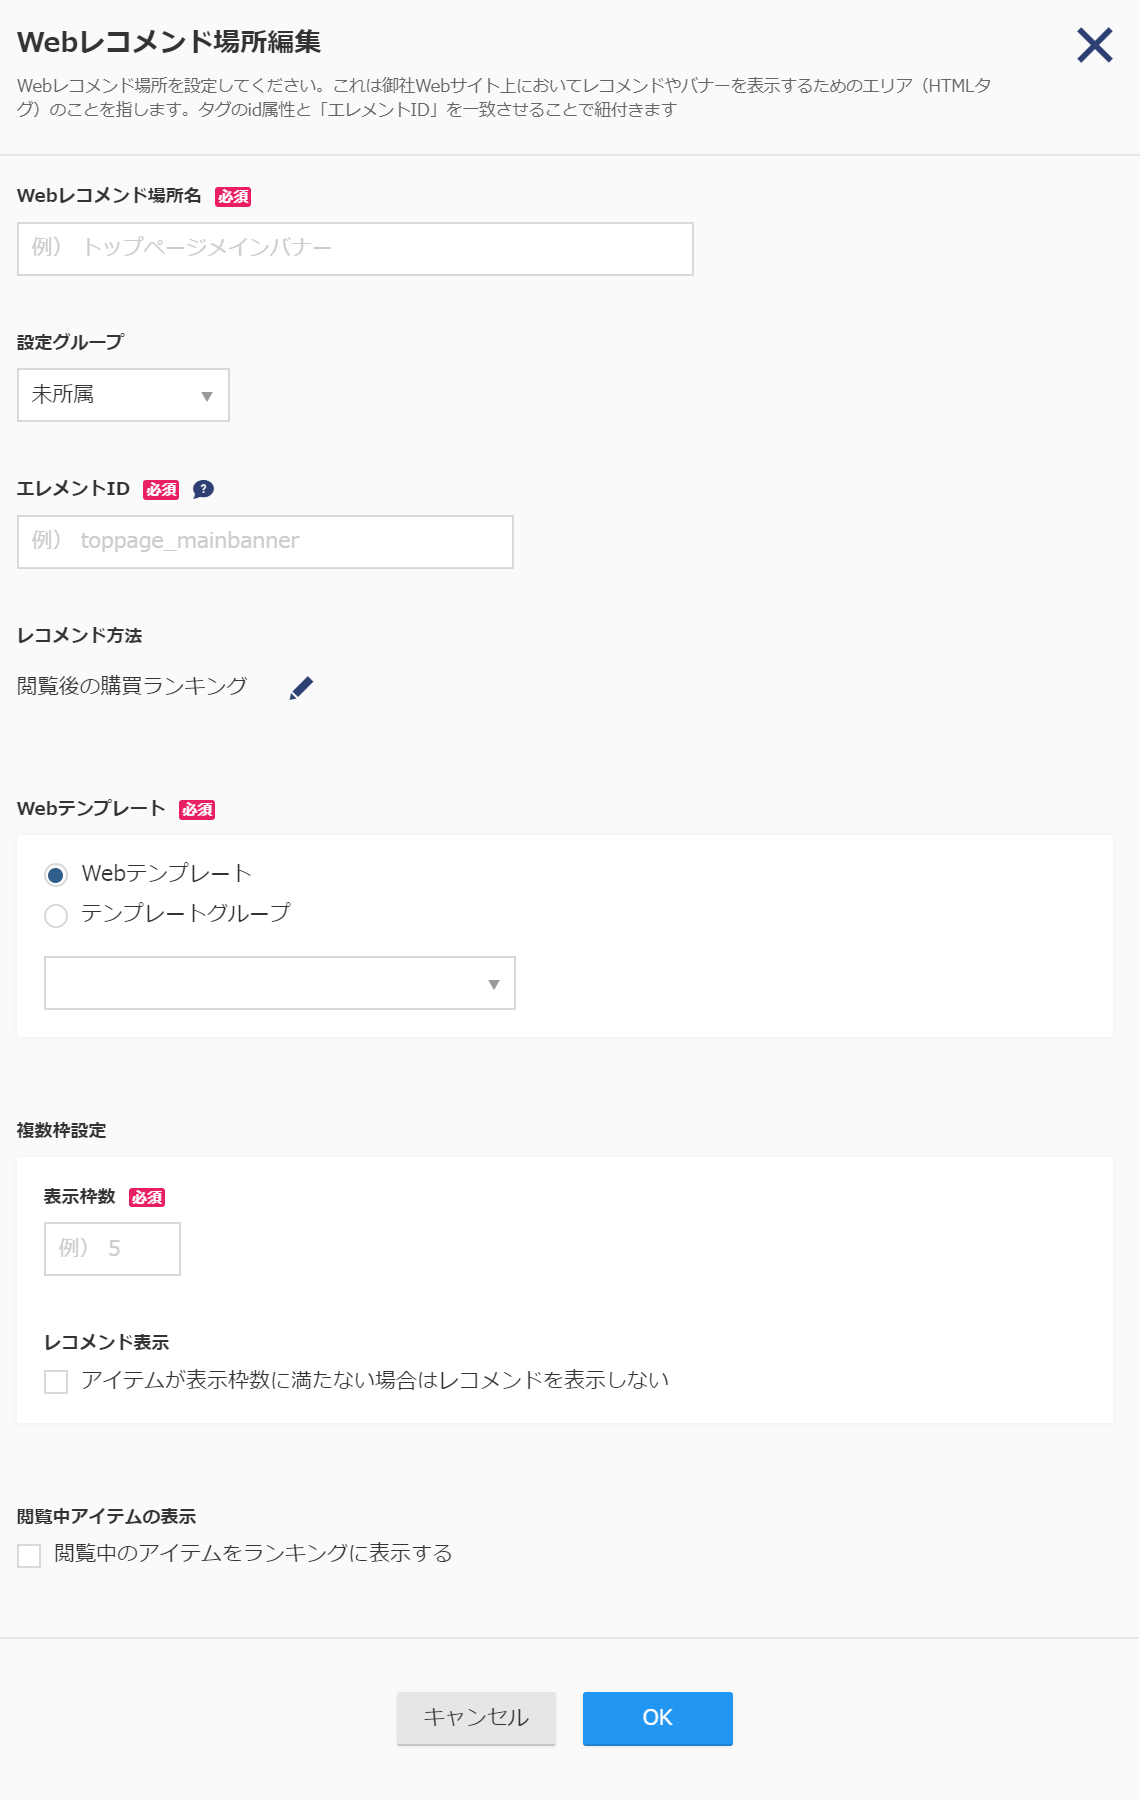Close the Webレコメンド場所編集 dialog with X
The image size is (1140, 1800).
coord(1095,45)
